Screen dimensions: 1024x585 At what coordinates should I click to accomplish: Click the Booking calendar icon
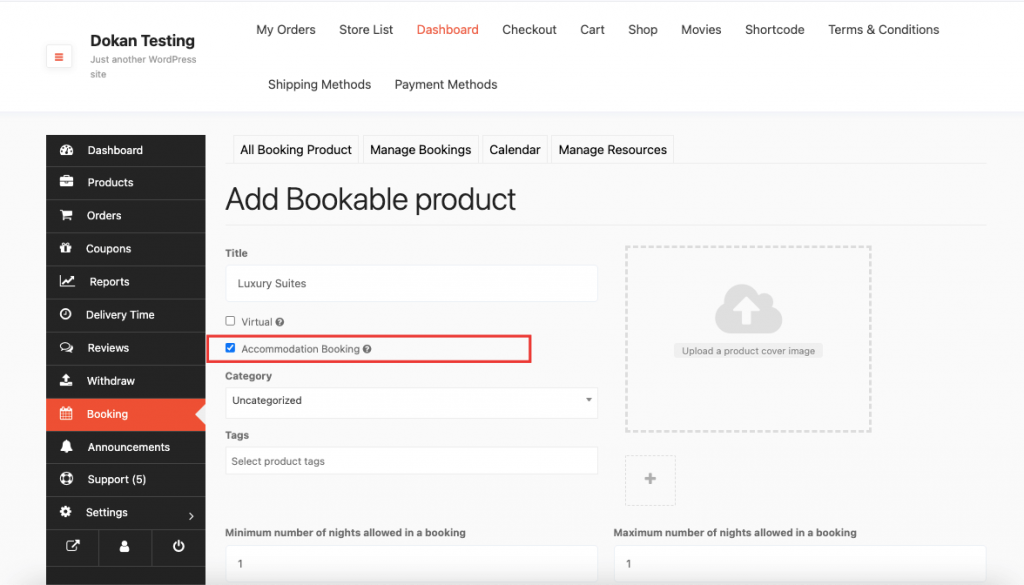click(x=66, y=413)
